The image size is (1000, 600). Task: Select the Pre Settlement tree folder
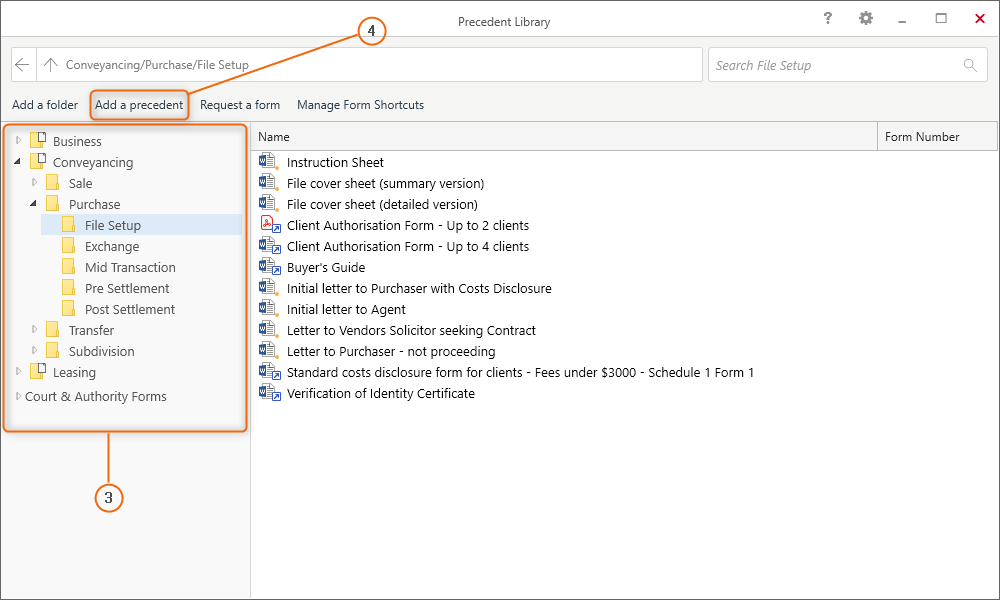[127, 288]
